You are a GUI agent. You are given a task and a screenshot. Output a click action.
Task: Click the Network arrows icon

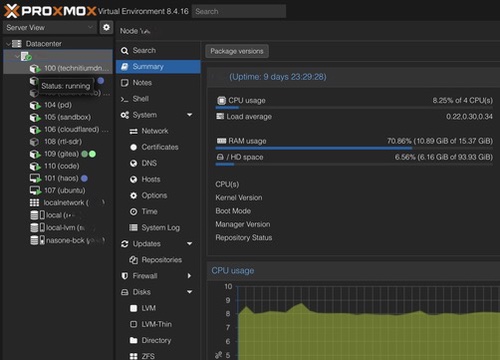click(133, 131)
